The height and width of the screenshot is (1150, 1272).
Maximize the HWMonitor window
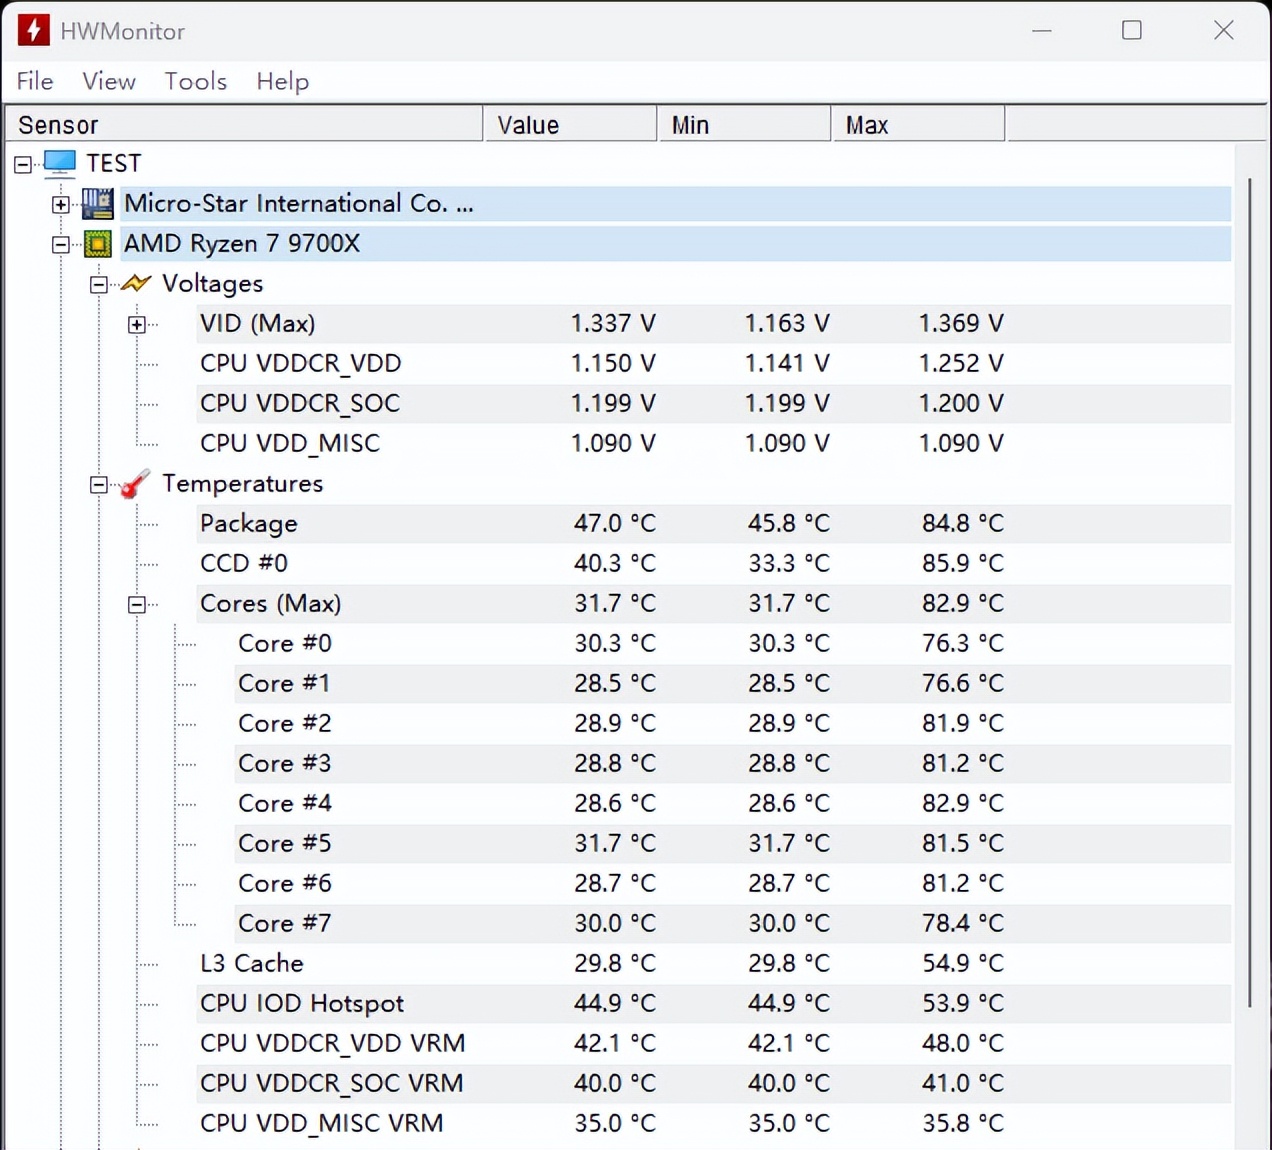(x=1132, y=30)
